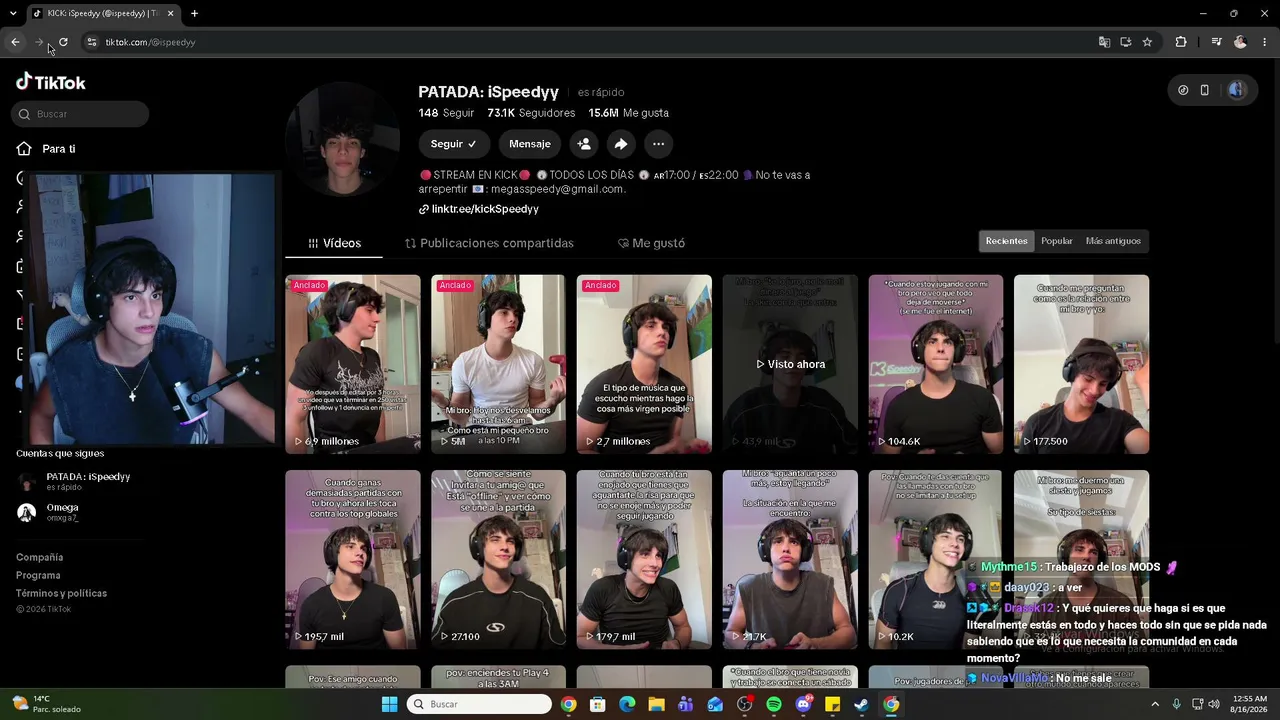Search Windows from the taskbar Buscar box
This screenshot has height=720, width=1280.
point(479,704)
